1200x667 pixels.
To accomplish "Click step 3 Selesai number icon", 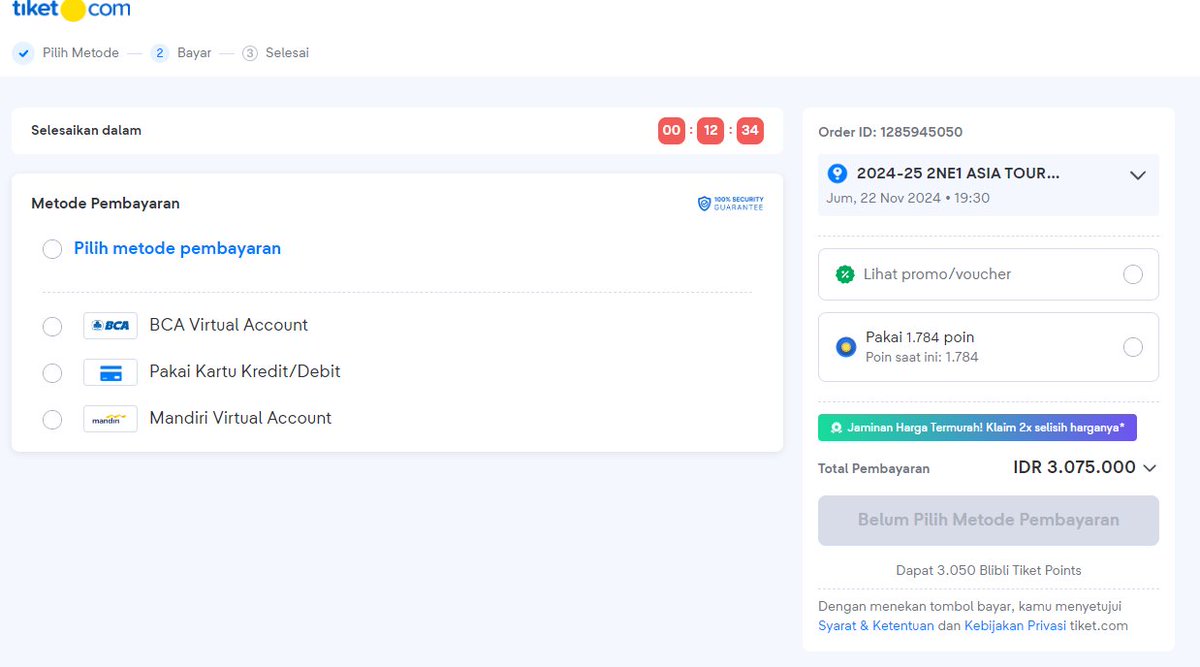I will [x=250, y=53].
